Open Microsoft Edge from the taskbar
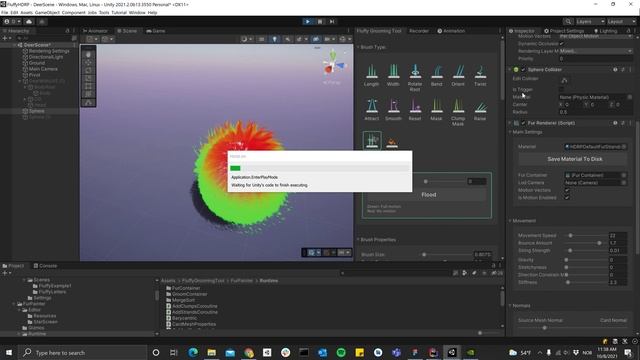The width and height of the screenshot is (640, 360). pyautogui.click(x=193, y=353)
